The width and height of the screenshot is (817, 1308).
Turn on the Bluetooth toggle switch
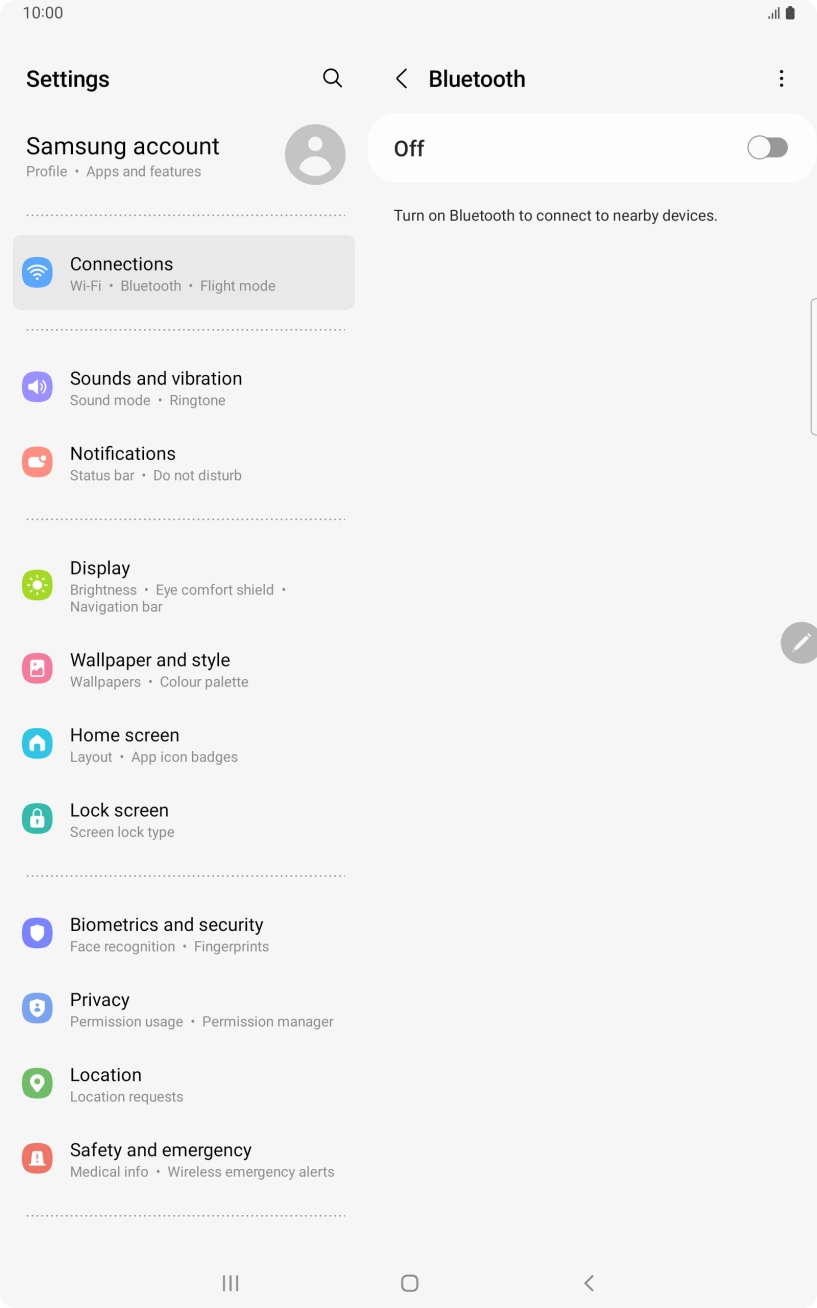coord(767,148)
